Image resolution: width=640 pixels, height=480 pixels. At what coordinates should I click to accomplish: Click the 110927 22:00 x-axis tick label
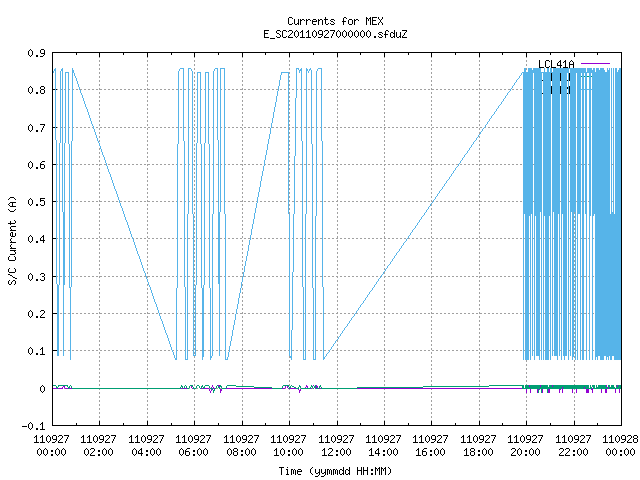(573, 446)
